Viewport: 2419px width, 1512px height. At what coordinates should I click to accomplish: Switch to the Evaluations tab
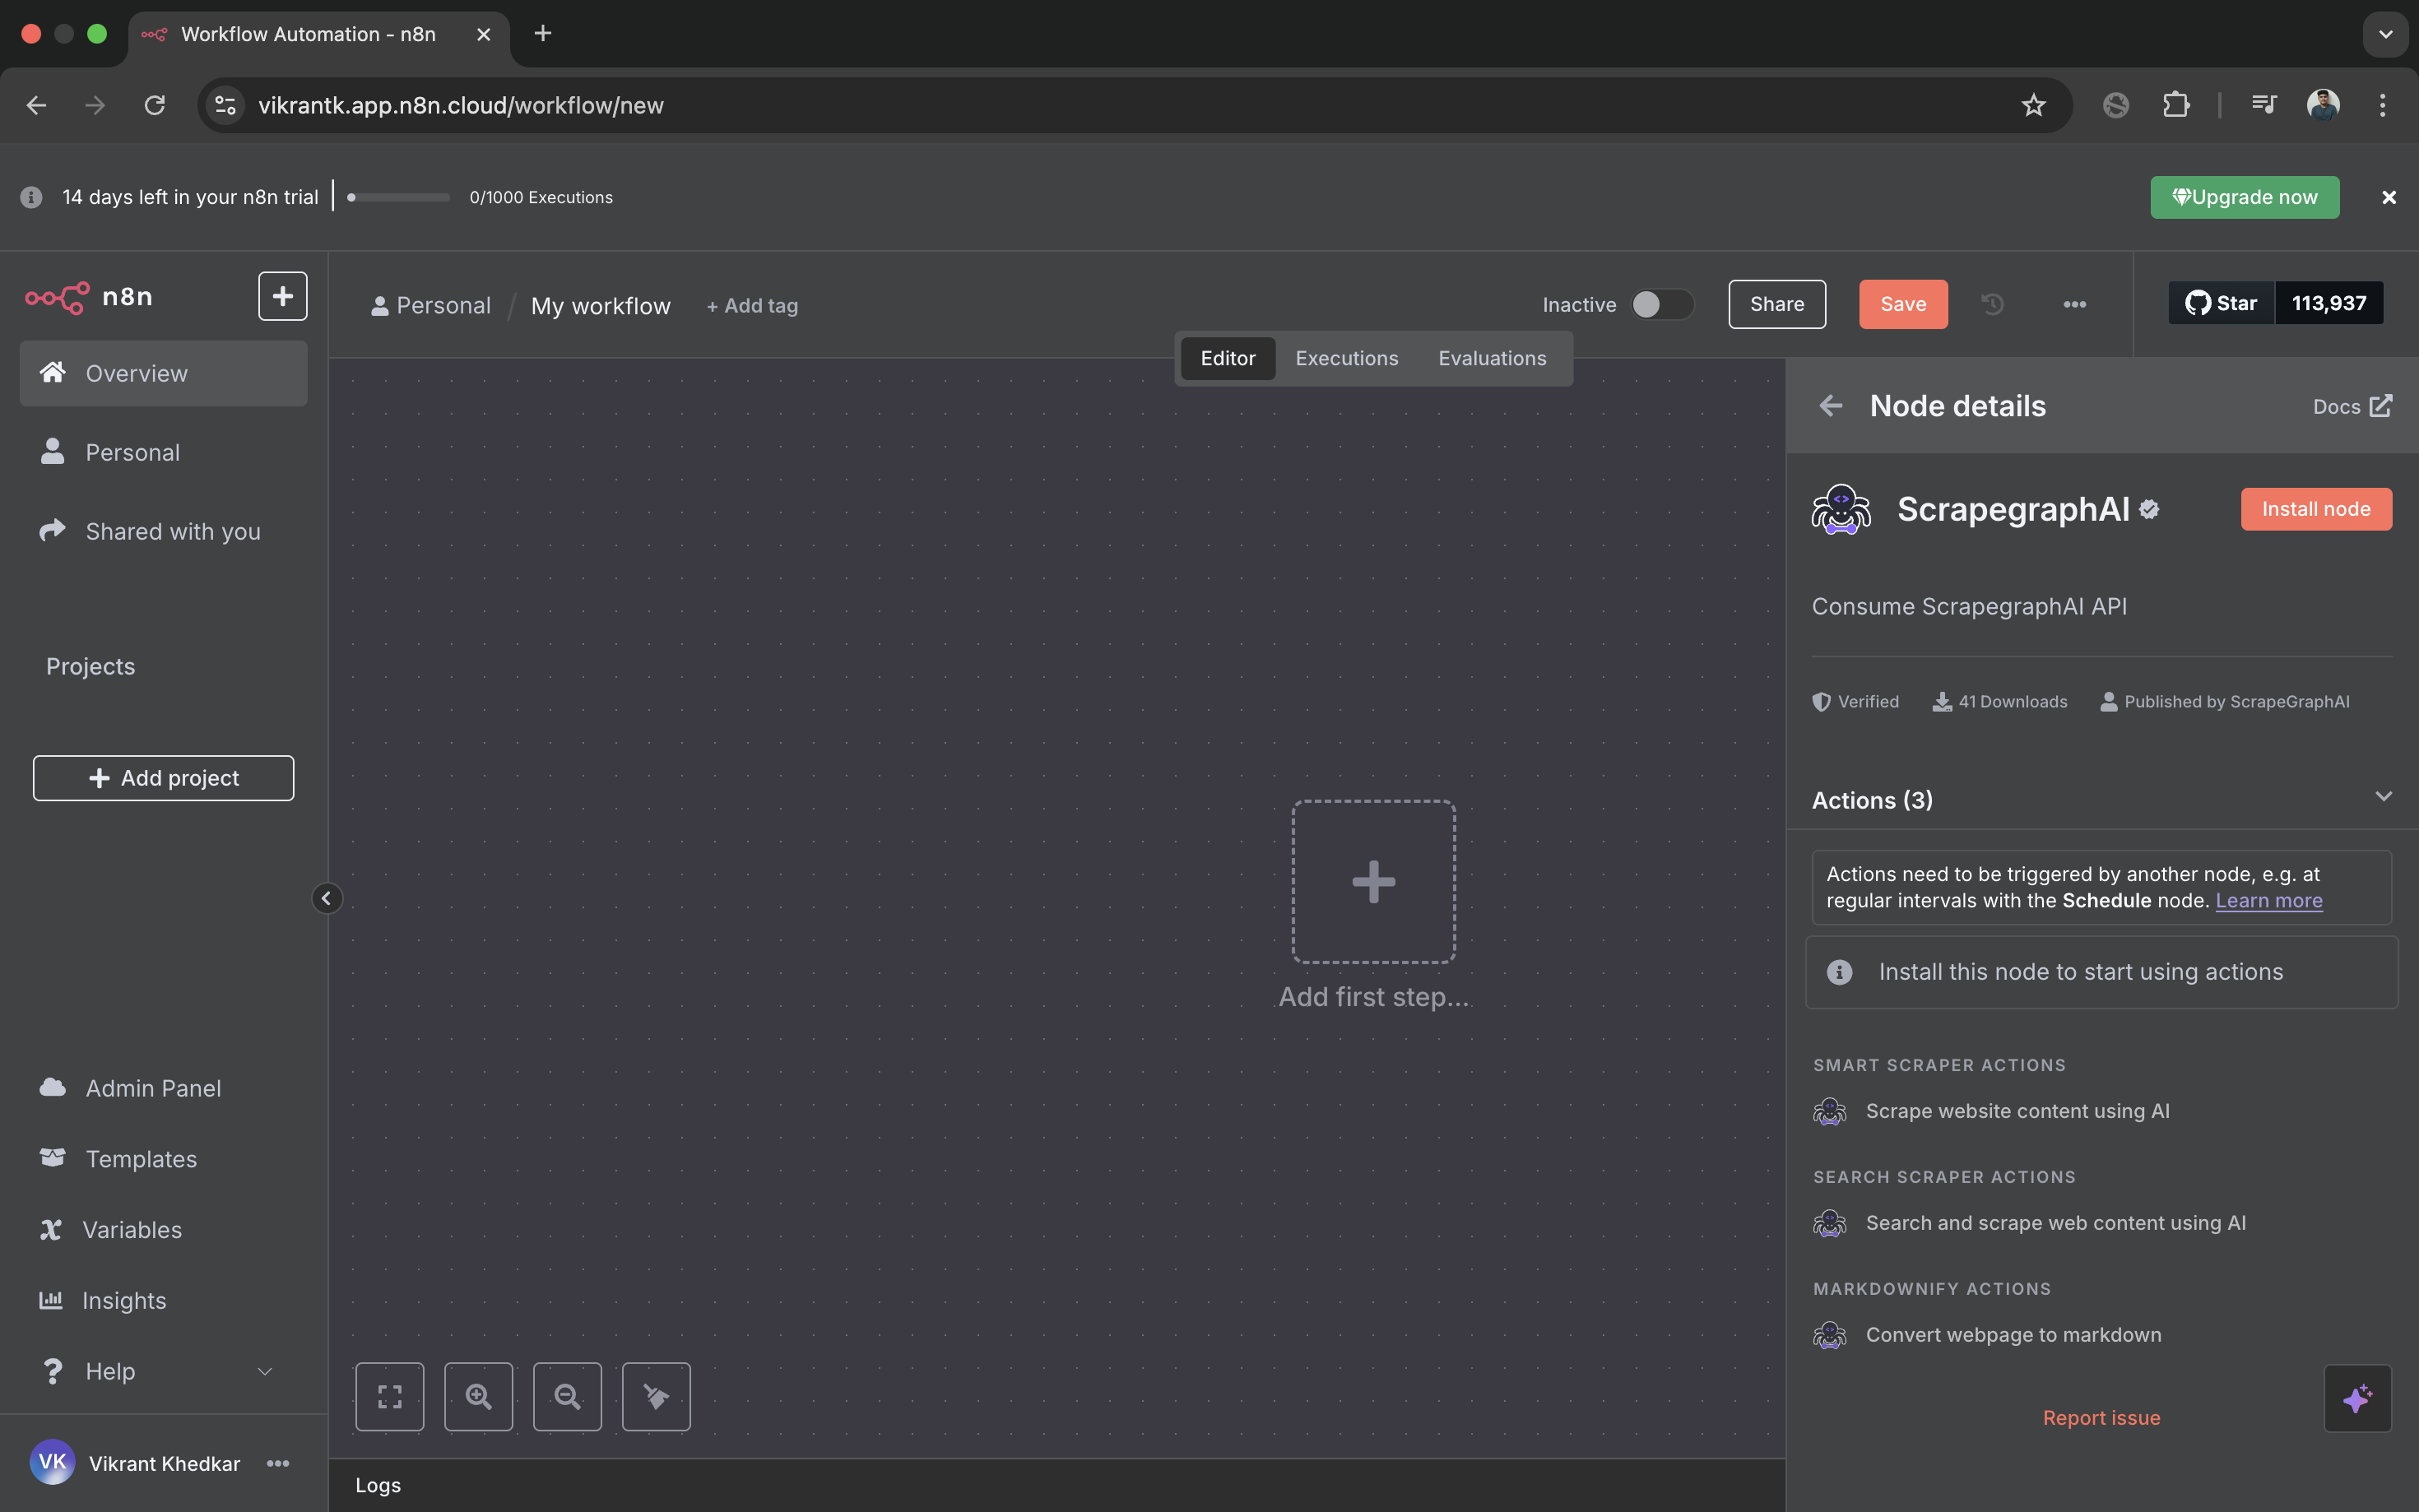[1492, 358]
